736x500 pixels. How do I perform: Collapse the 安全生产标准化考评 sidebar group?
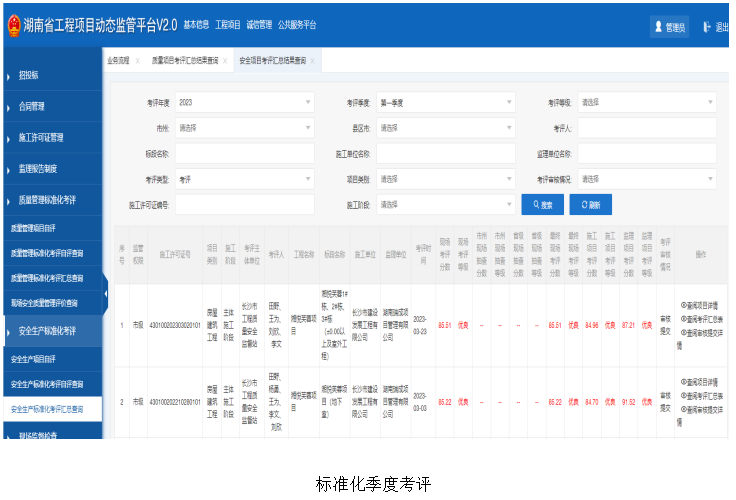click(53, 331)
